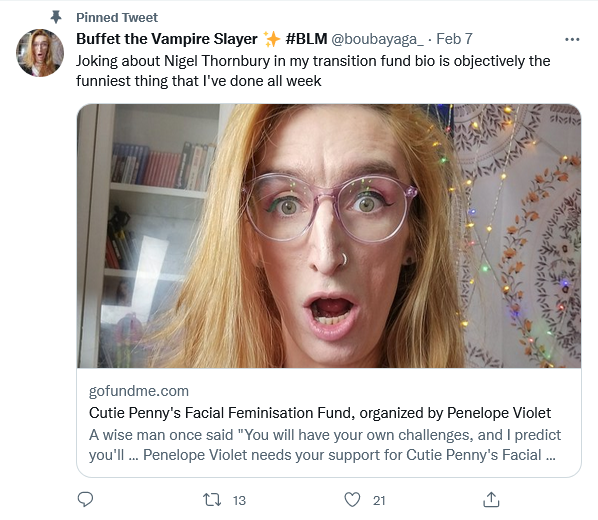
Task: Open Cutie Penny's Facial Feminisation Fund title
Action: click(x=320, y=413)
